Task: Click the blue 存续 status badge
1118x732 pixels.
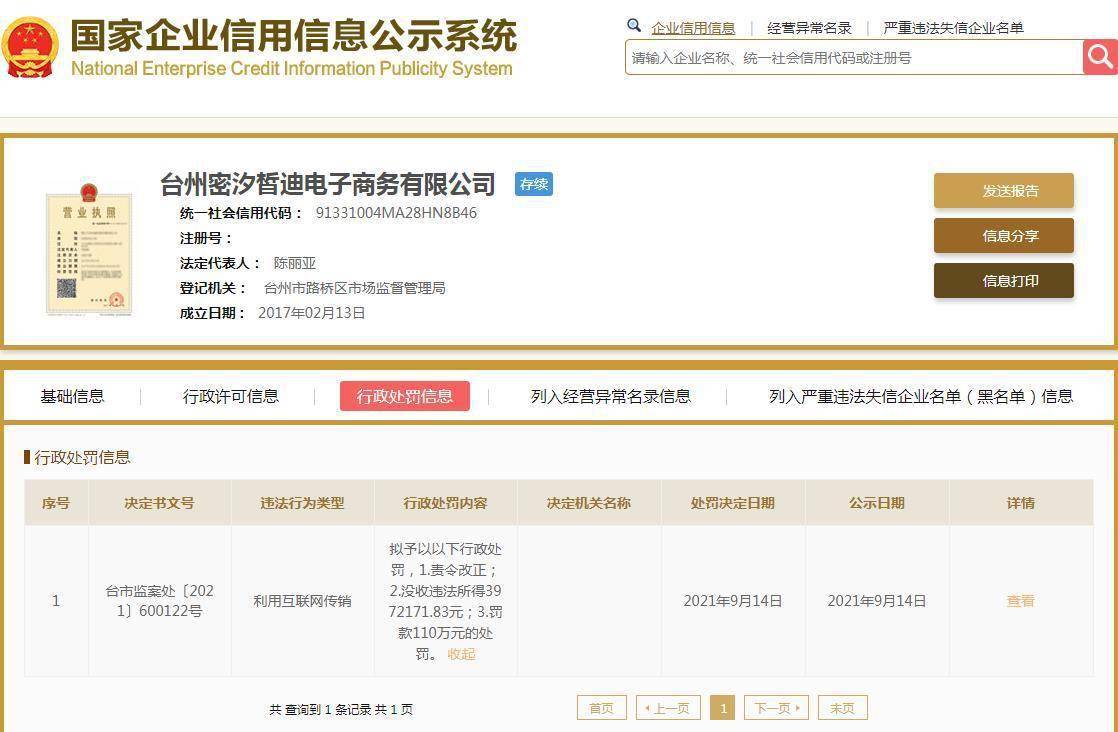Action: coord(533,184)
